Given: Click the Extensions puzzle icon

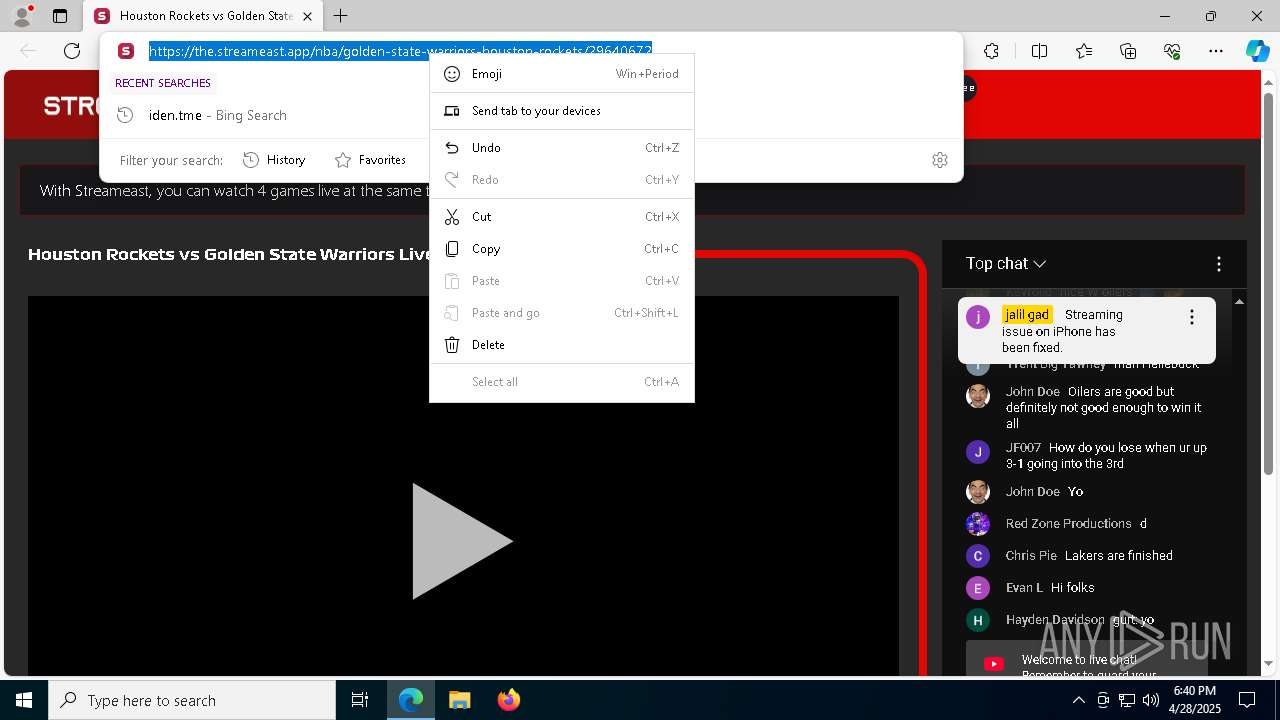Looking at the screenshot, I should (x=991, y=51).
